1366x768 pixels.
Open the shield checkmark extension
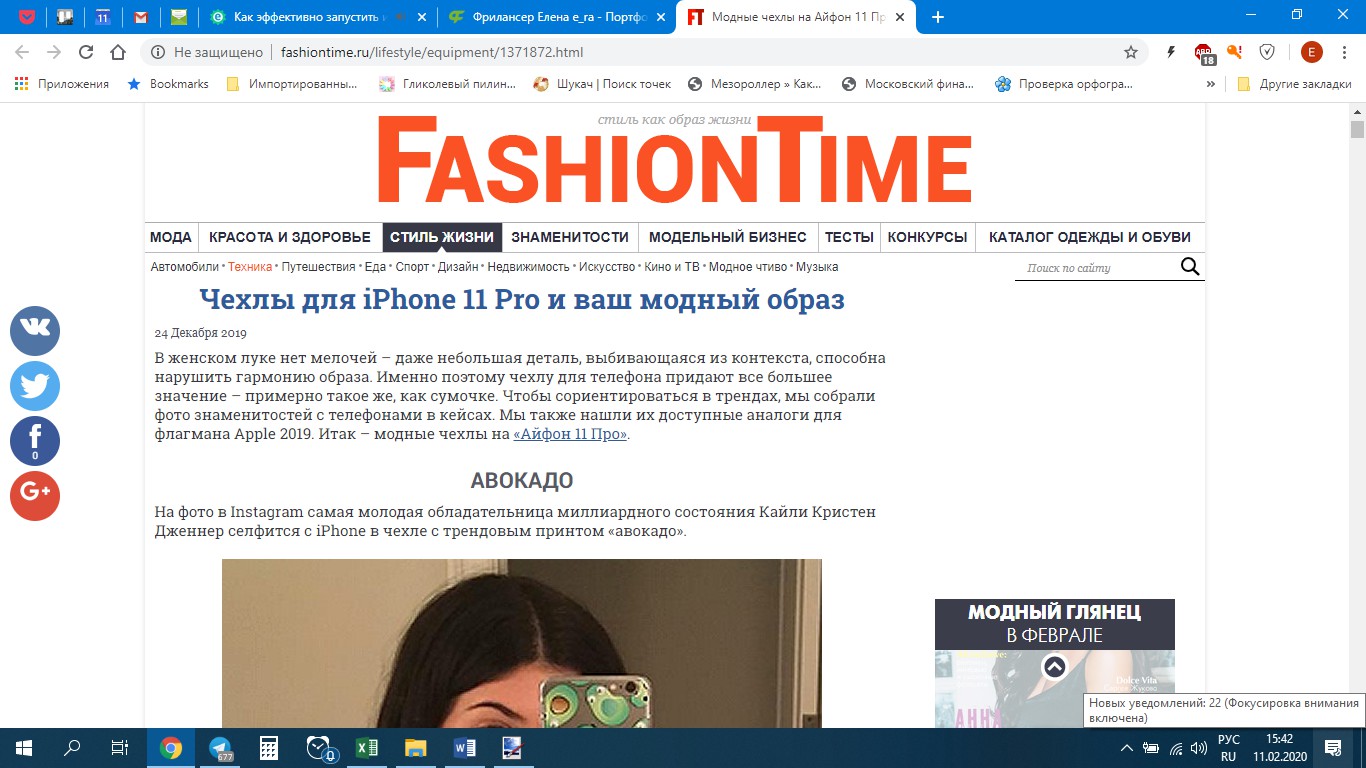1267,52
